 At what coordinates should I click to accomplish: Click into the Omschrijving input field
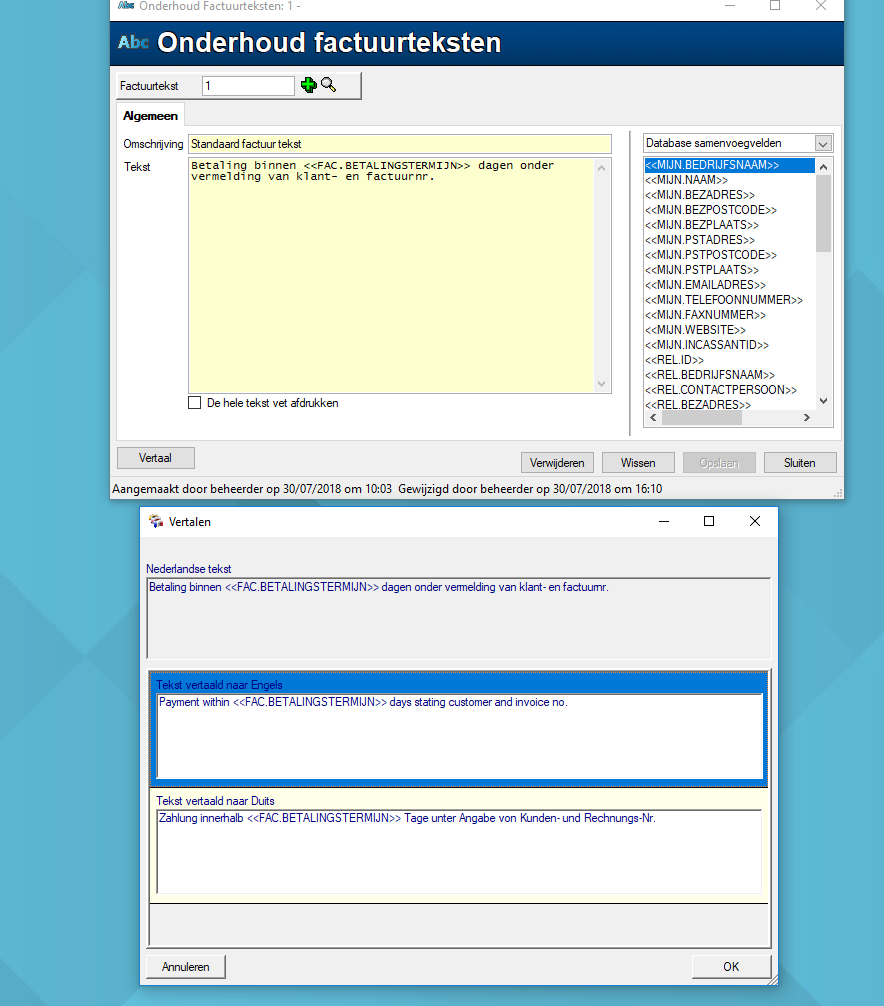click(400, 144)
